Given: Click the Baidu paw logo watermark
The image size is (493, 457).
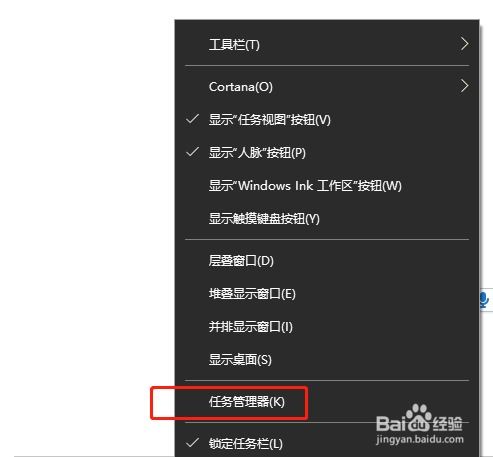Looking at the screenshot, I should click(x=419, y=419).
